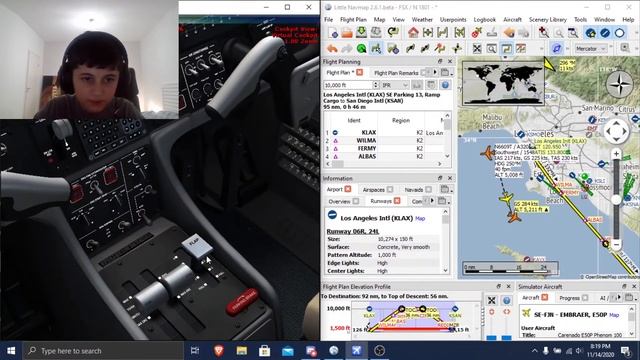Open the Aircraft menu
The height and width of the screenshot is (360, 640).
[512, 20]
